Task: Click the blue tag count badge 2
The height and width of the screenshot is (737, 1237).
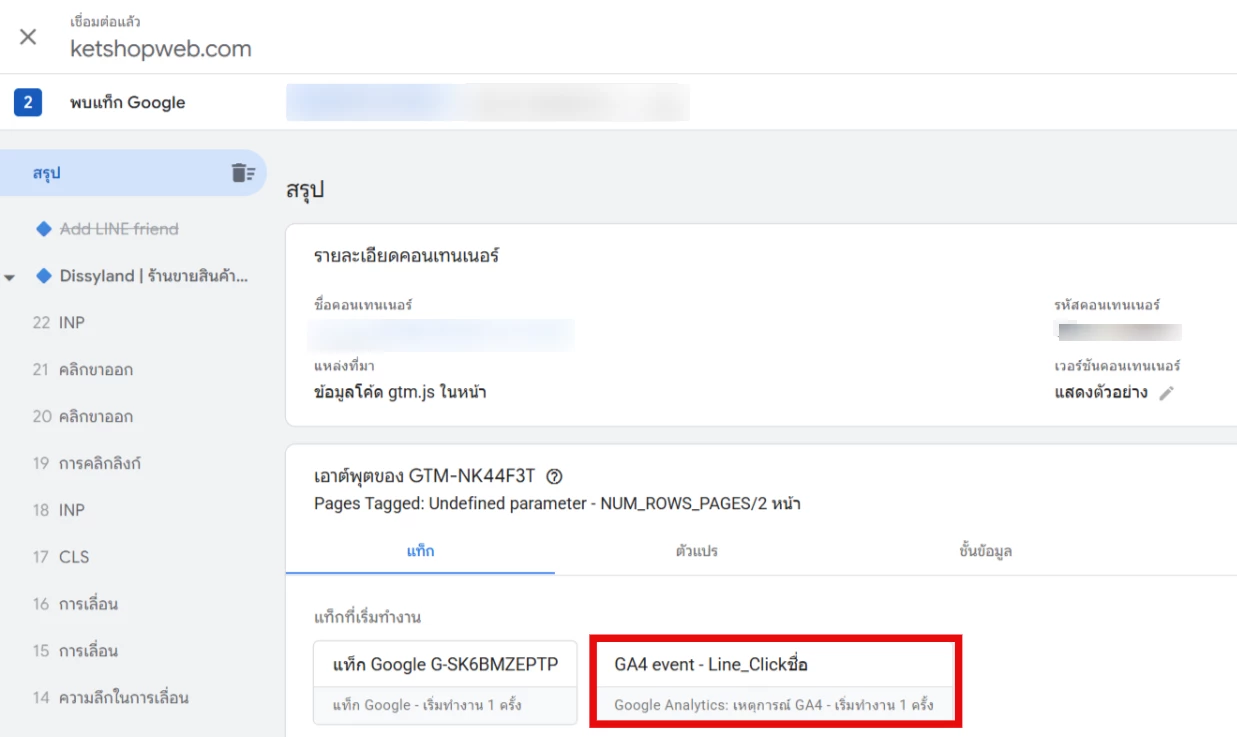Action: tap(28, 103)
